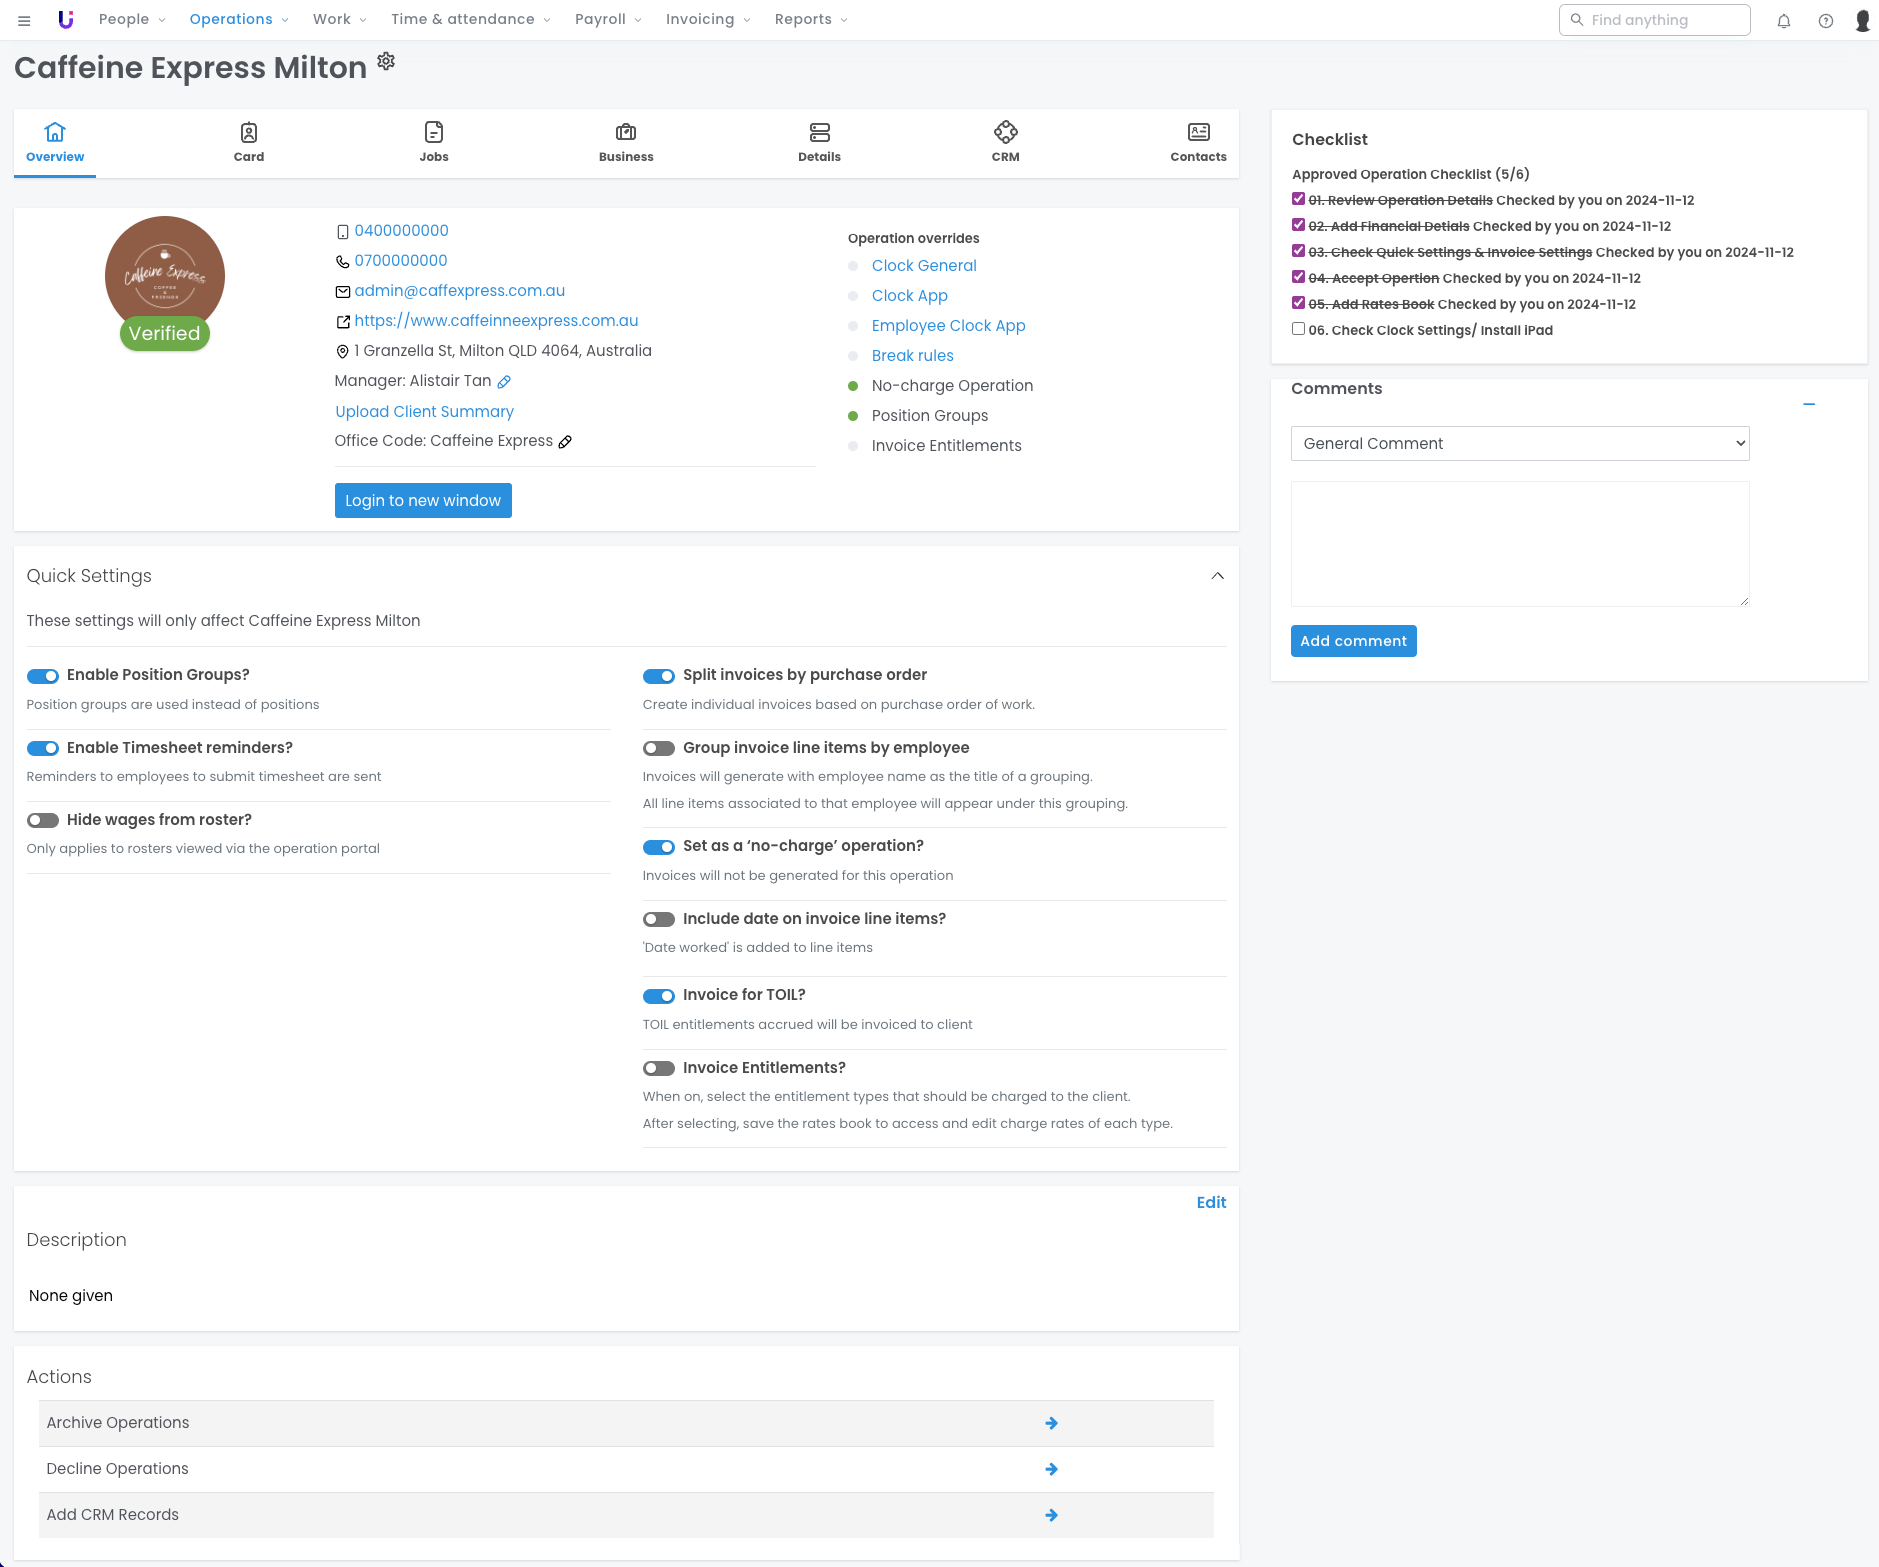Viewport: 1879px width, 1567px height.
Task: Switch to the CRM tab
Action: point(1005,142)
